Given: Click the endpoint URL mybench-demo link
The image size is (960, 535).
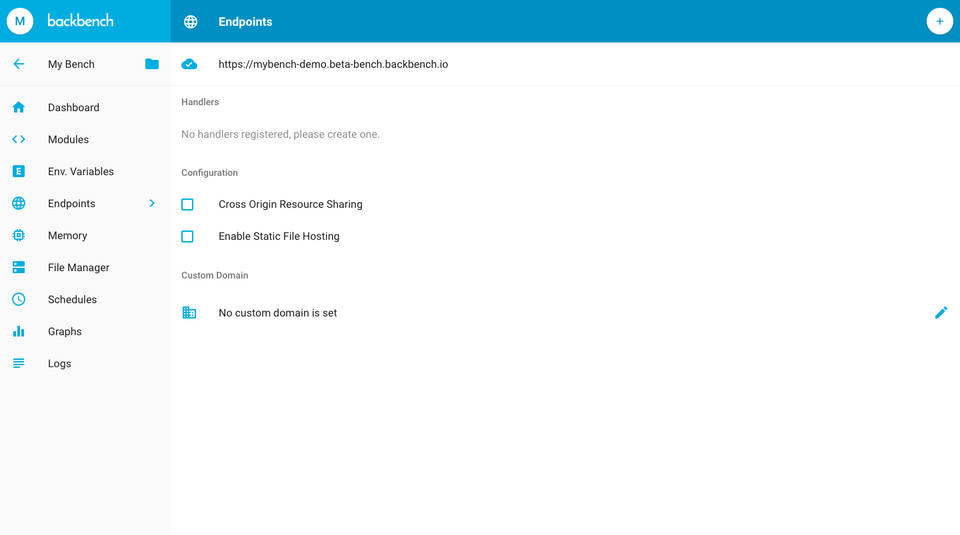Looking at the screenshot, I should point(333,64).
